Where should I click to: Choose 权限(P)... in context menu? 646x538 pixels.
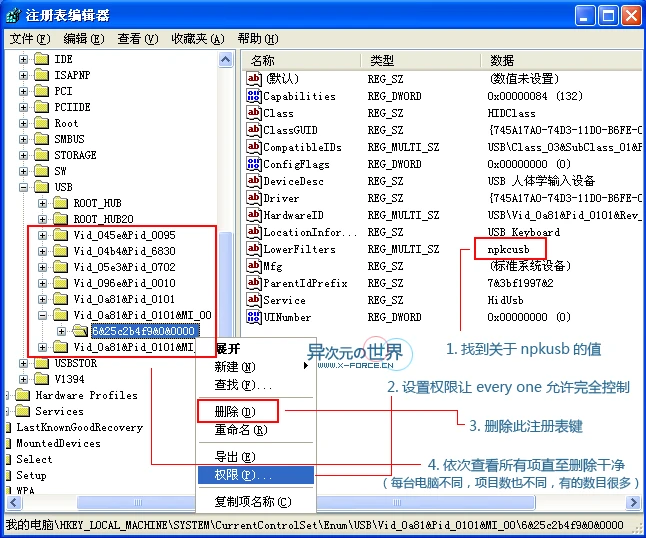pyautogui.click(x=256, y=475)
